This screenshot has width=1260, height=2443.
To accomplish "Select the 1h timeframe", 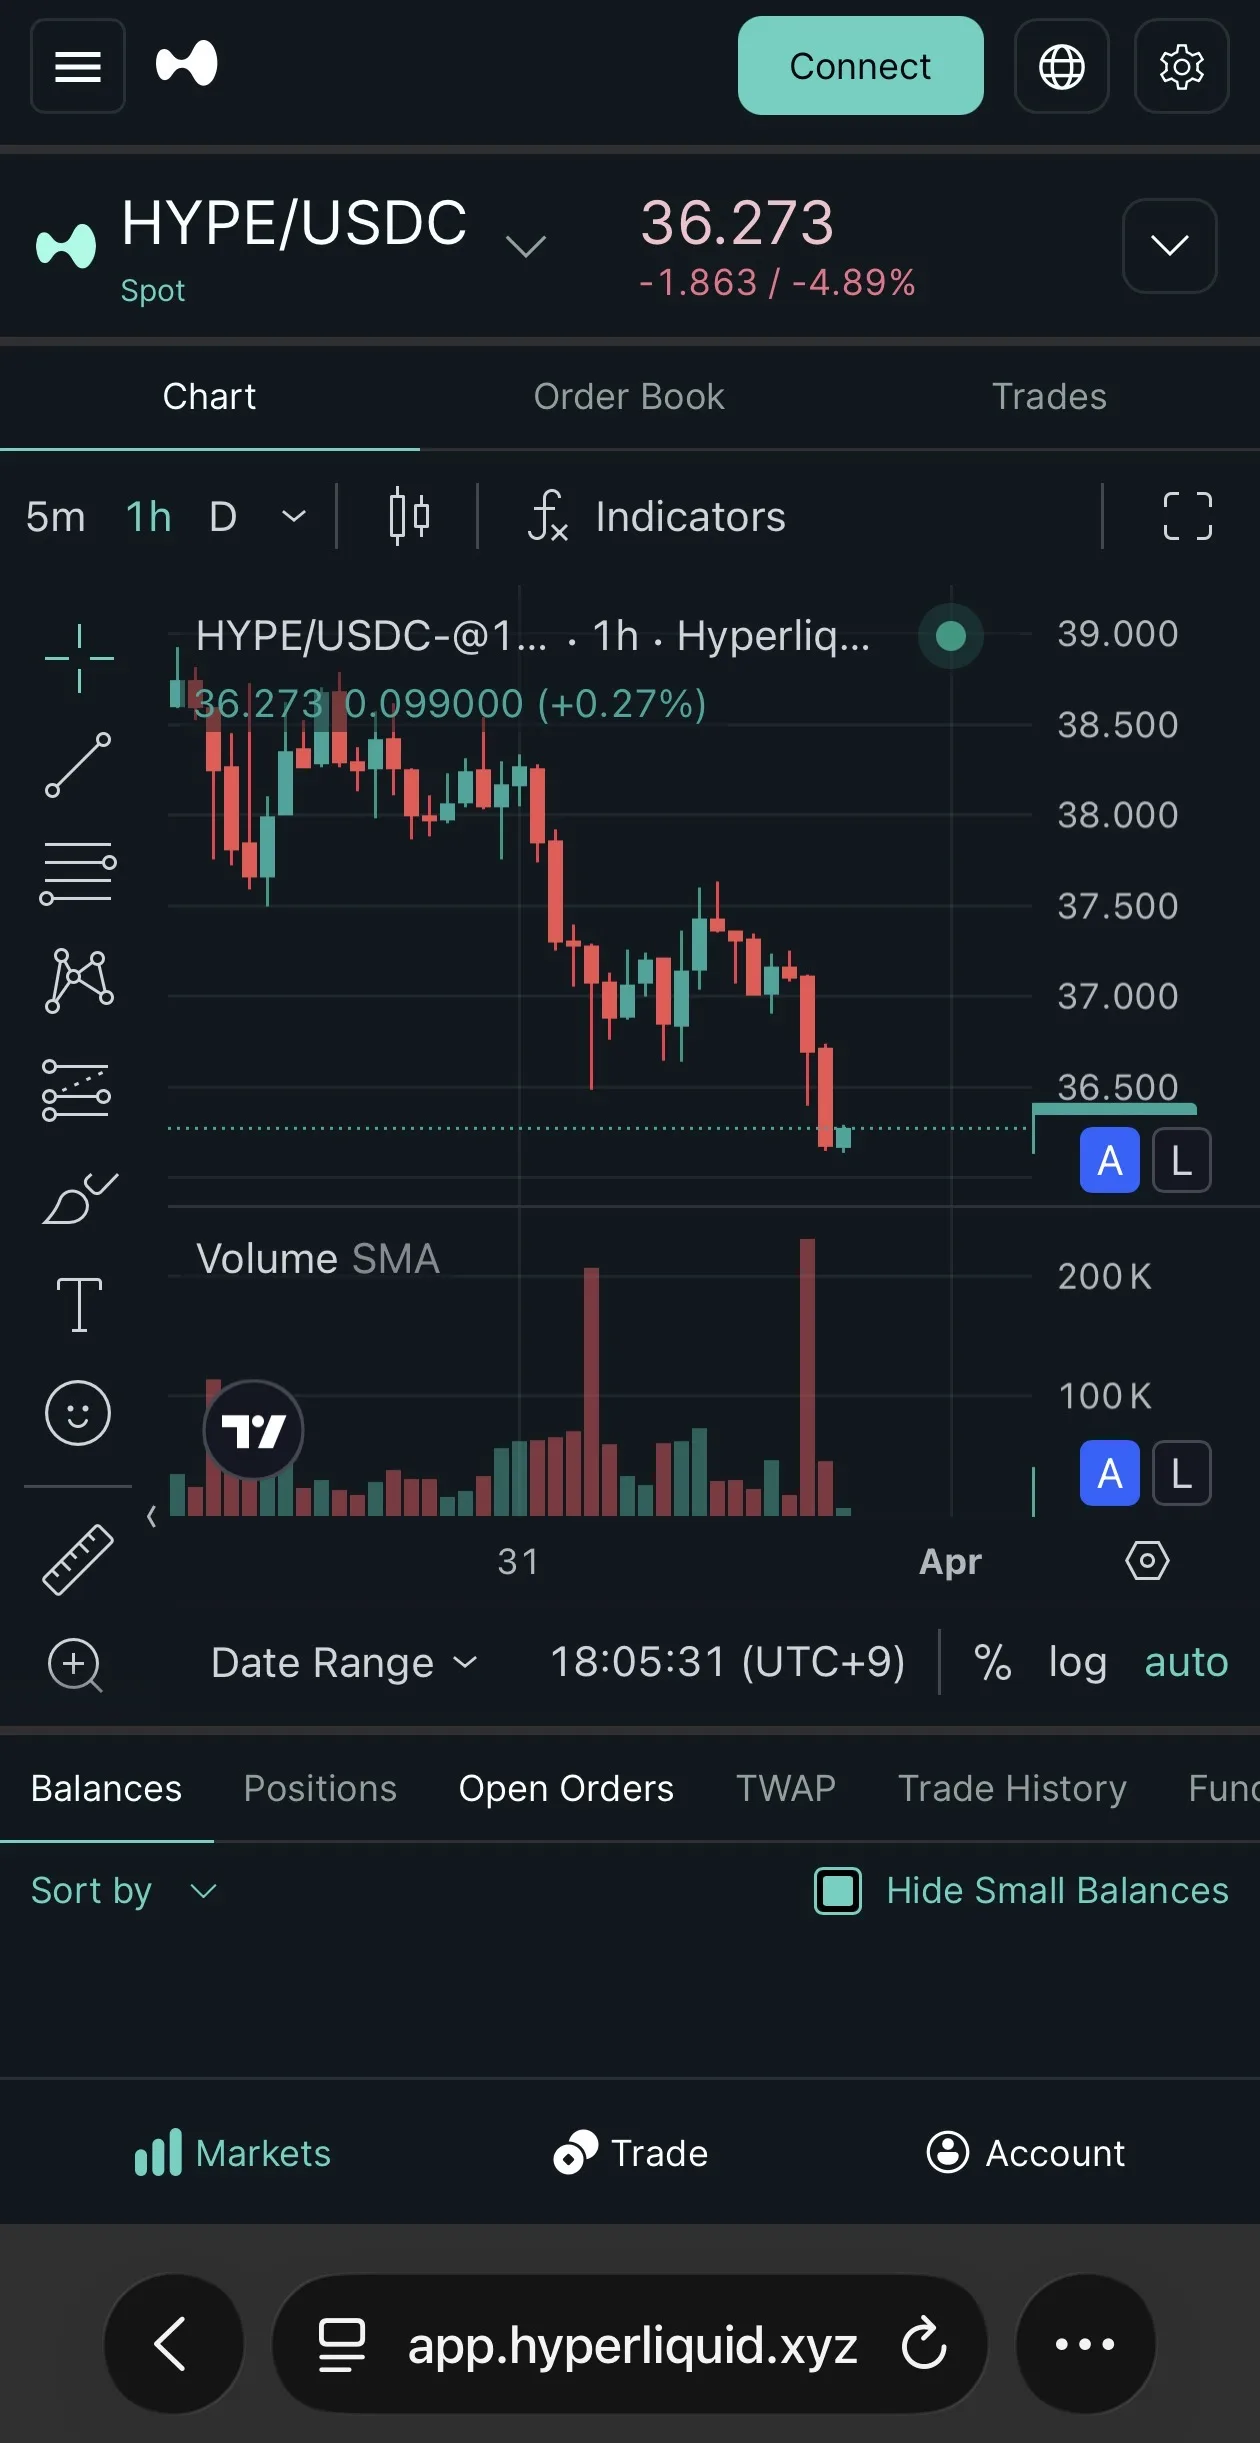I will [x=148, y=517].
